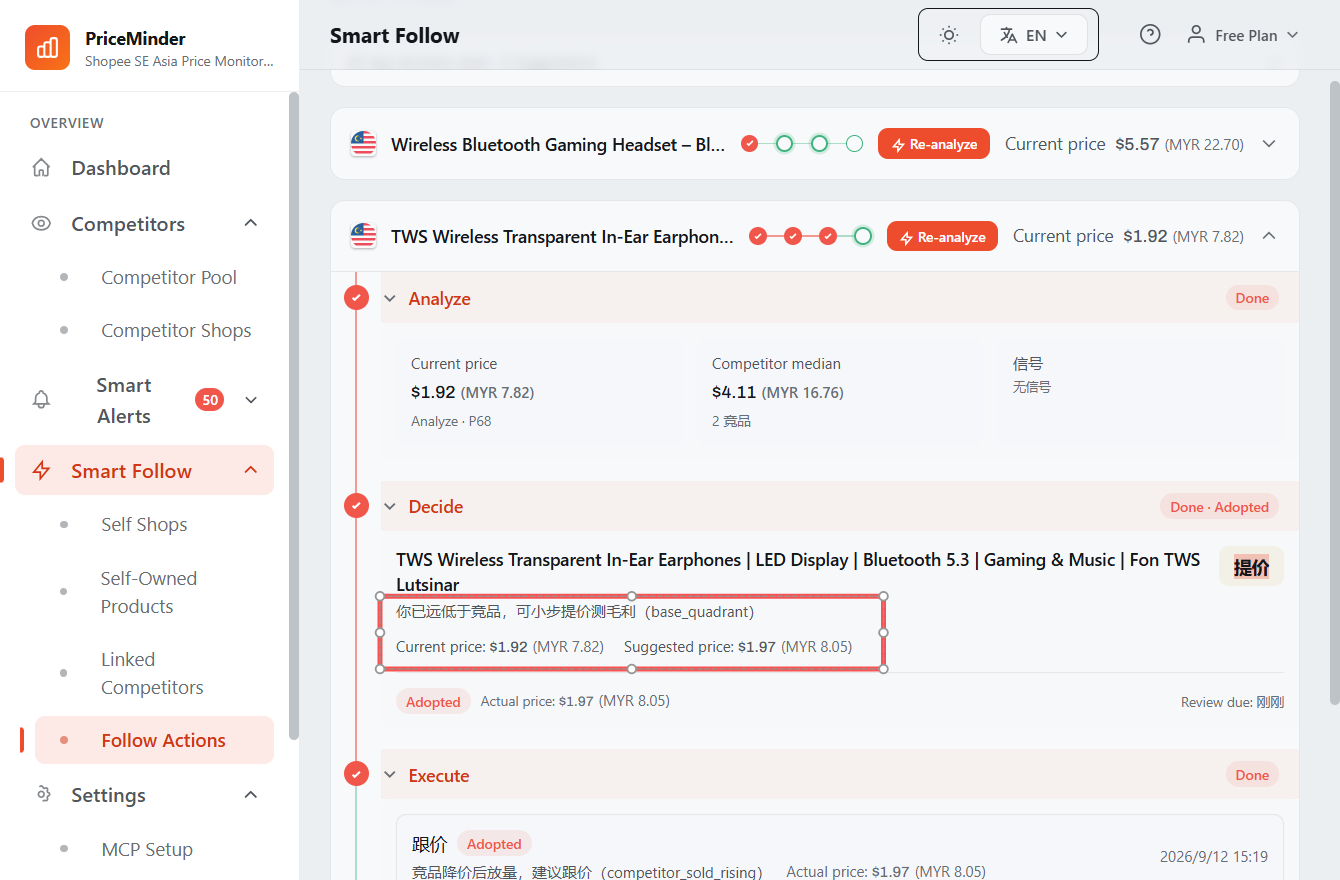Screen dimensions: 1340x880
Task: Collapse the Analyze step
Action: 390,299
